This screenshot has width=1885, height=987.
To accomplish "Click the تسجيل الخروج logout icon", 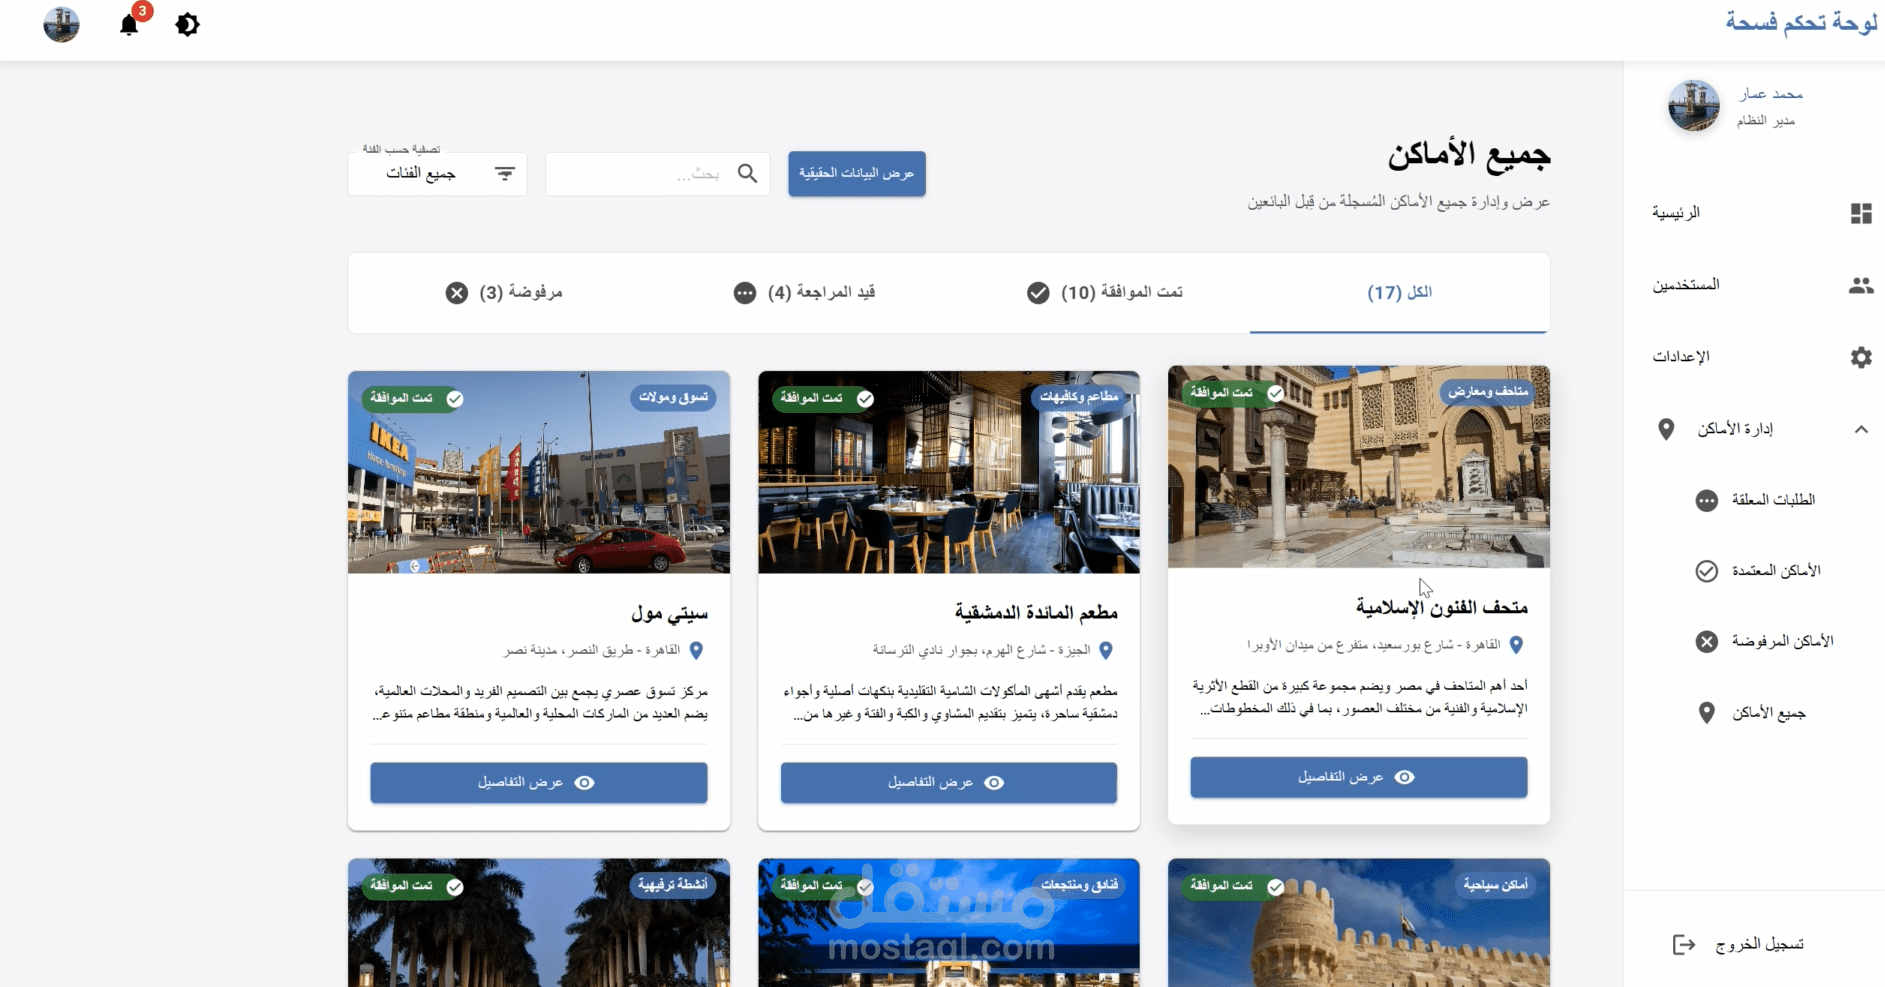I will (1684, 944).
